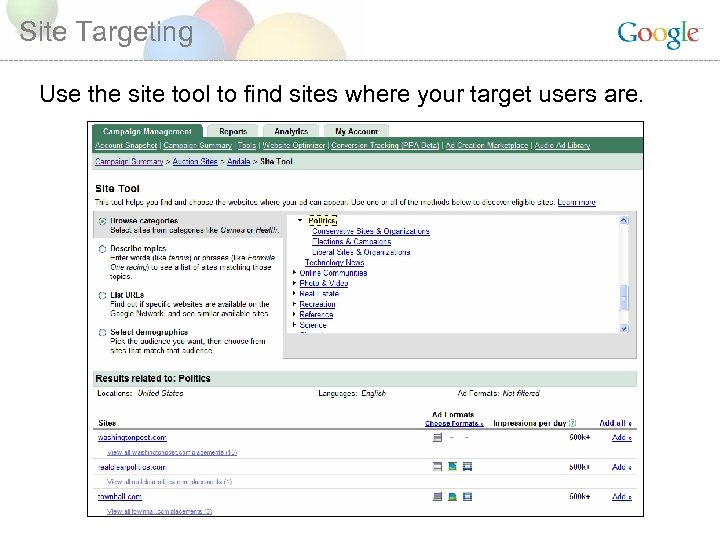Click Auction Sites breadcrumb link
This screenshot has width=720, height=540.
[195, 162]
